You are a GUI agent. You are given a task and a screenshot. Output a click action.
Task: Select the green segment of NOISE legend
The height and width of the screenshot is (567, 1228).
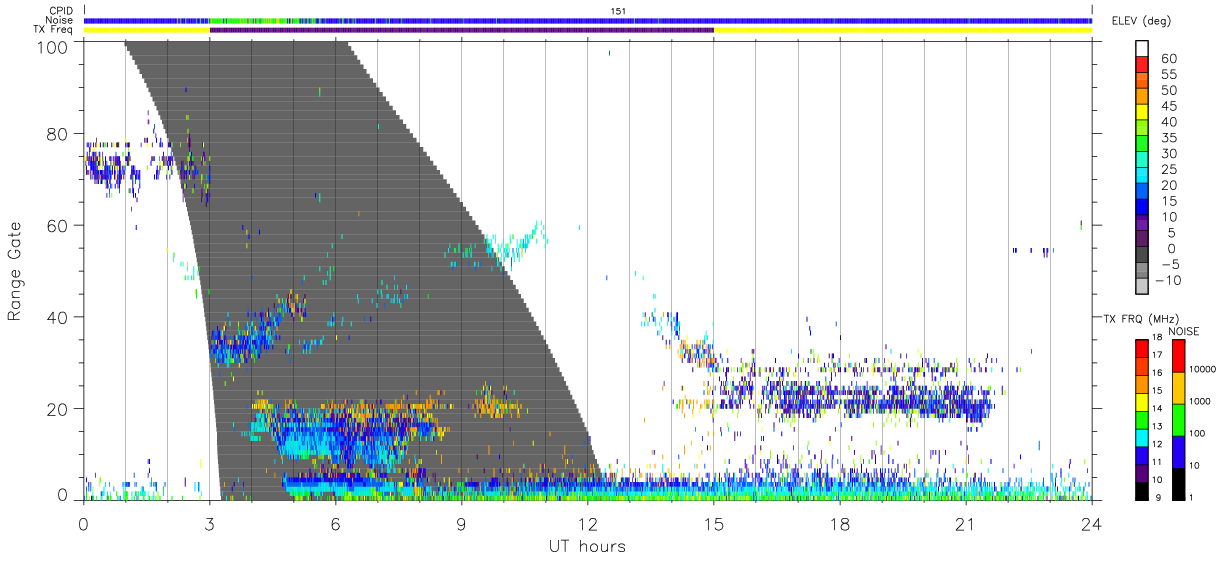pos(1180,419)
